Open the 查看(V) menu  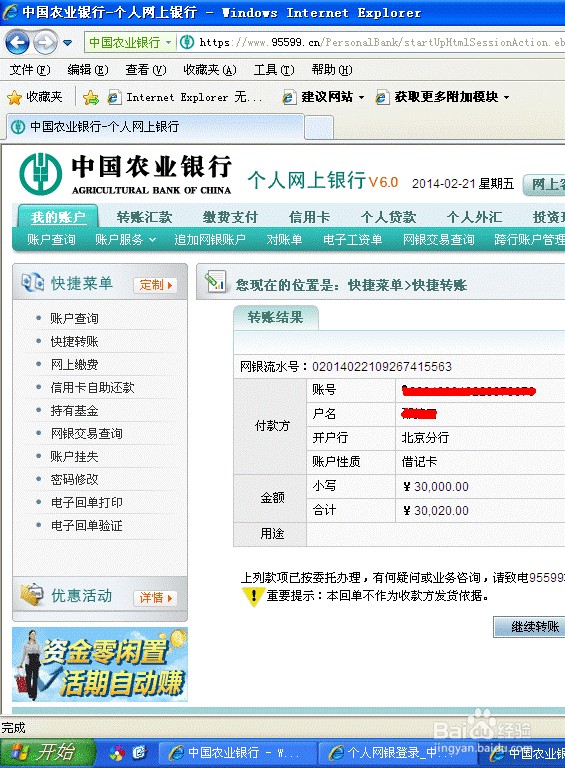[145, 70]
